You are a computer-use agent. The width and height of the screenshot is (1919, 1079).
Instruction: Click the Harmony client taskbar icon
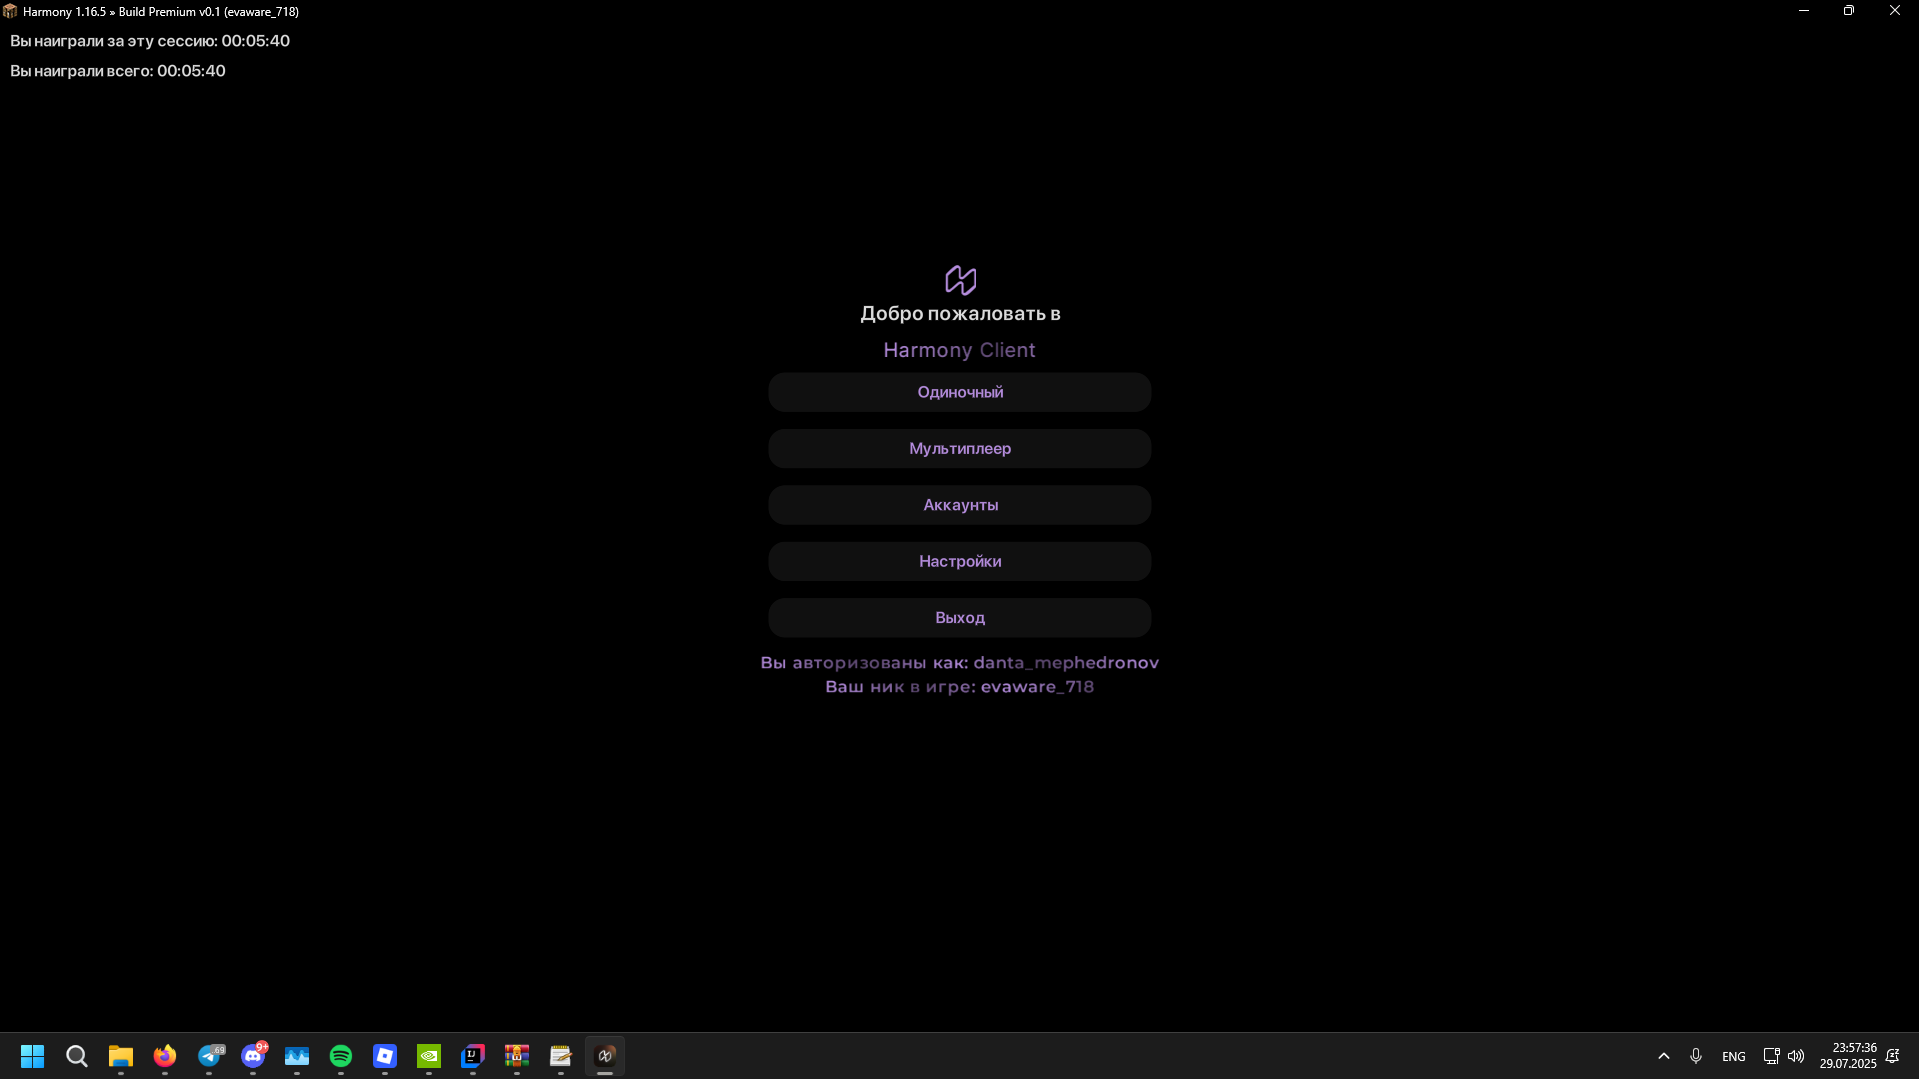click(605, 1056)
